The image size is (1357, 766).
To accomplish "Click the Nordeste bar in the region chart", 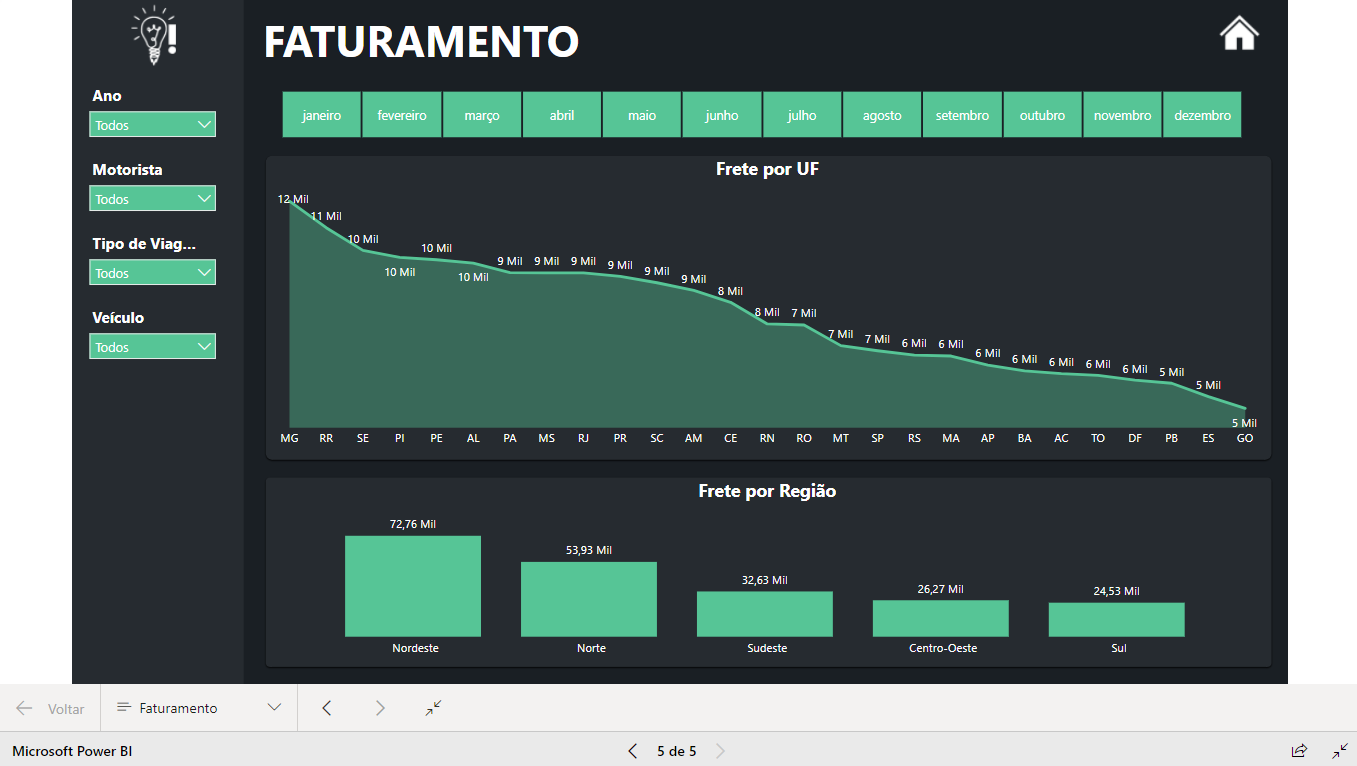I will pyautogui.click(x=413, y=587).
